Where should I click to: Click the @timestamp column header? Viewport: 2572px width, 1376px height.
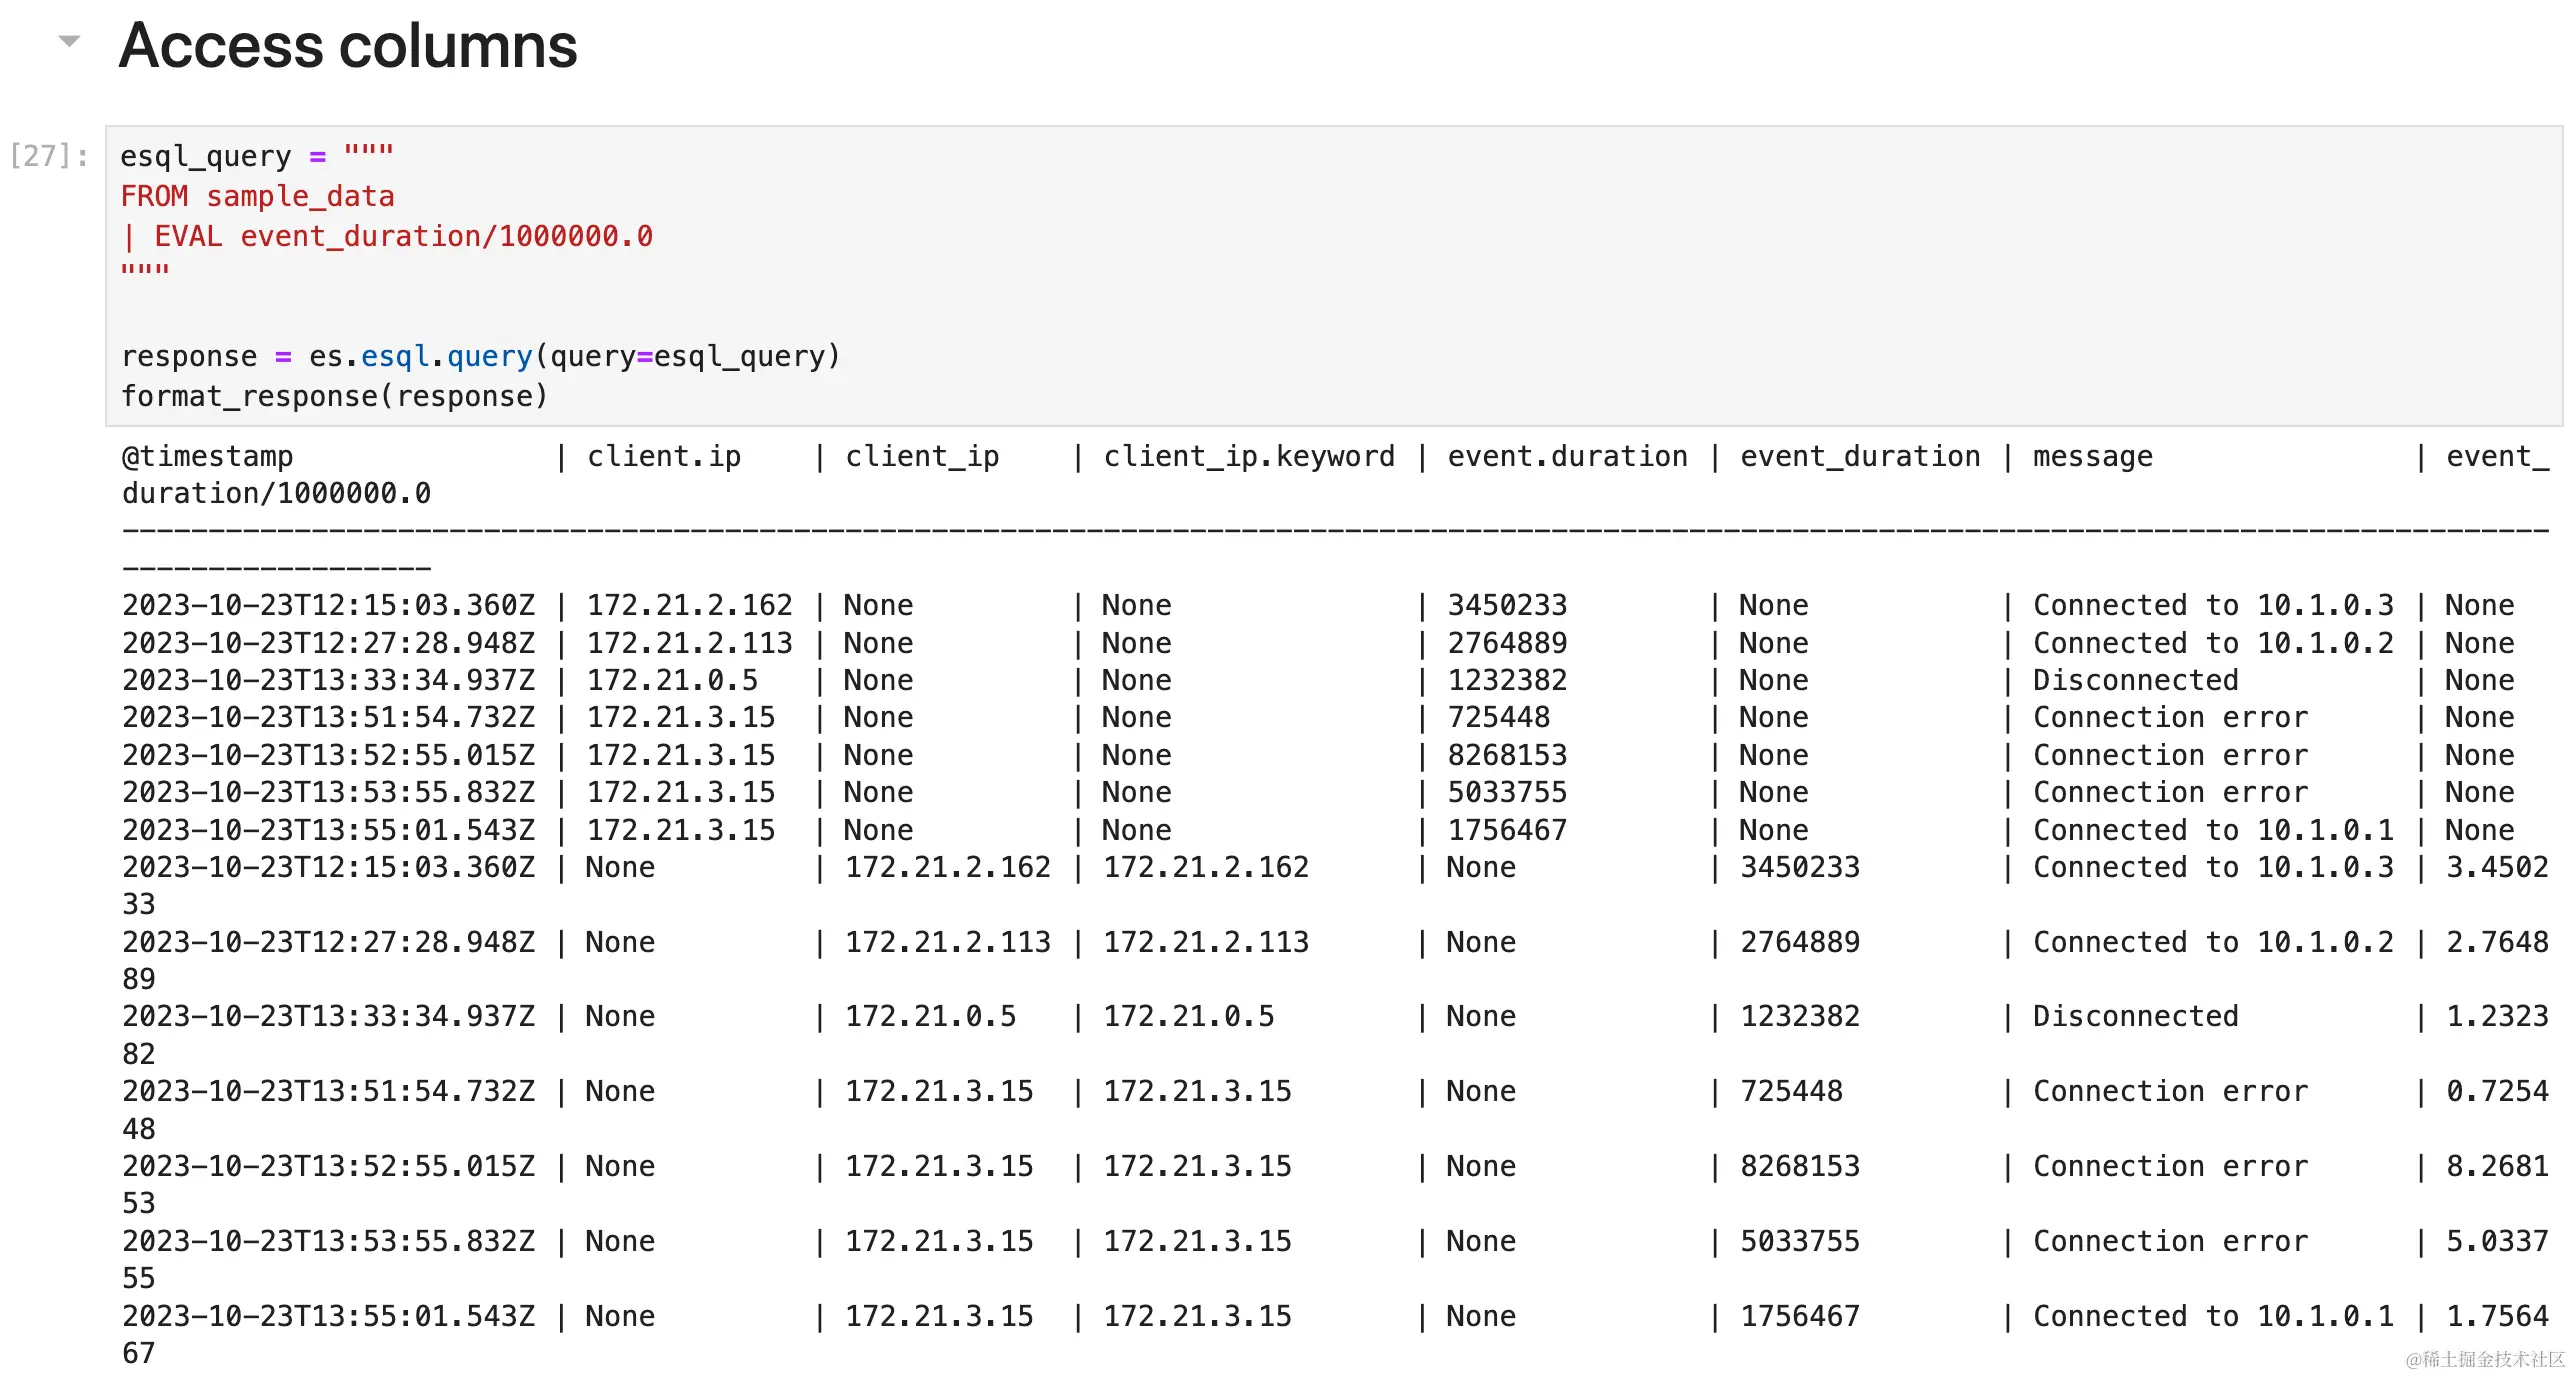207,456
